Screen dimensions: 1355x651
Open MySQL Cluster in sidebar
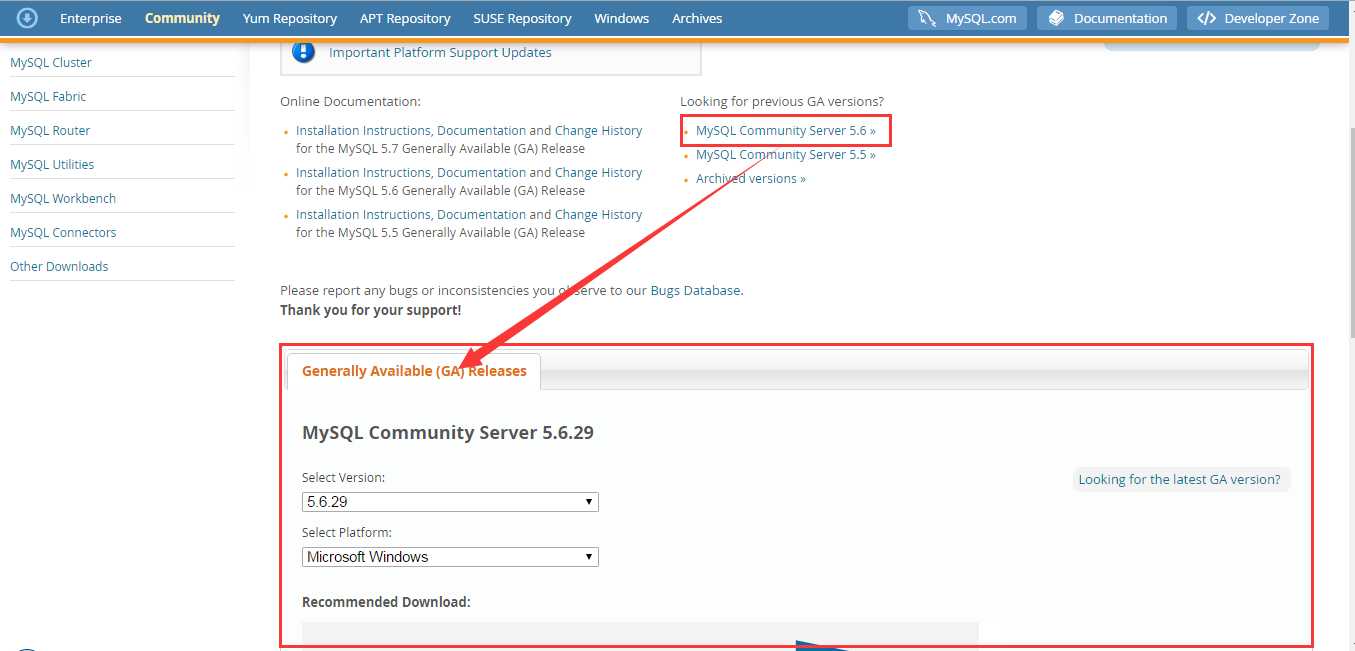pyautogui.click(x=51, y=62)
